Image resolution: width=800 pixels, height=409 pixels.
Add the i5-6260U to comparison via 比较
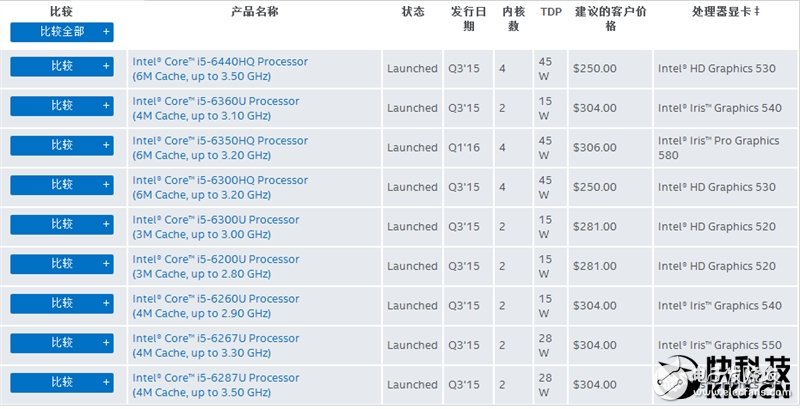point(61,304)
